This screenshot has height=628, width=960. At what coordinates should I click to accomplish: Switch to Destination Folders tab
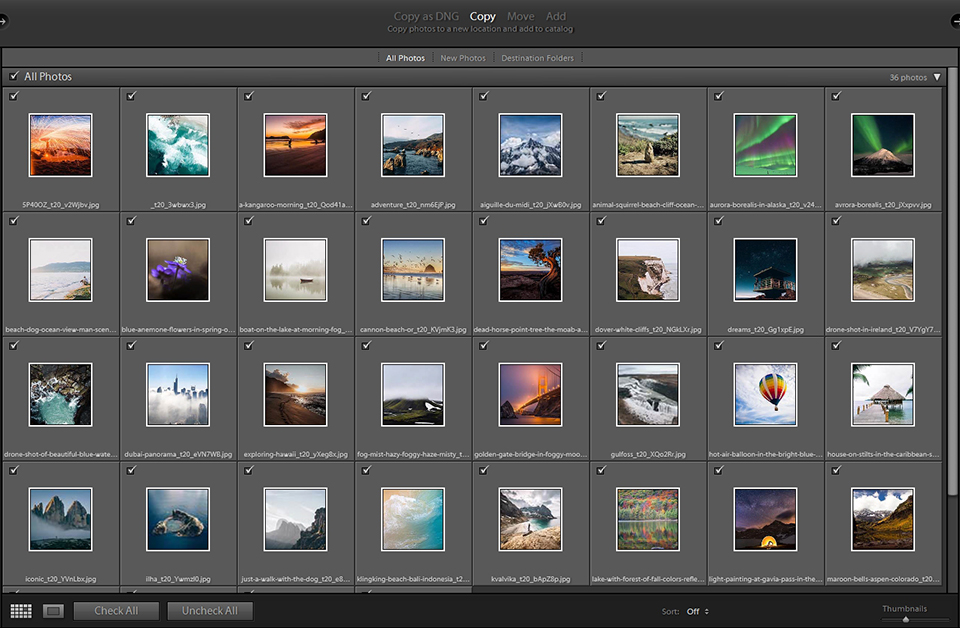coord(538,58)
